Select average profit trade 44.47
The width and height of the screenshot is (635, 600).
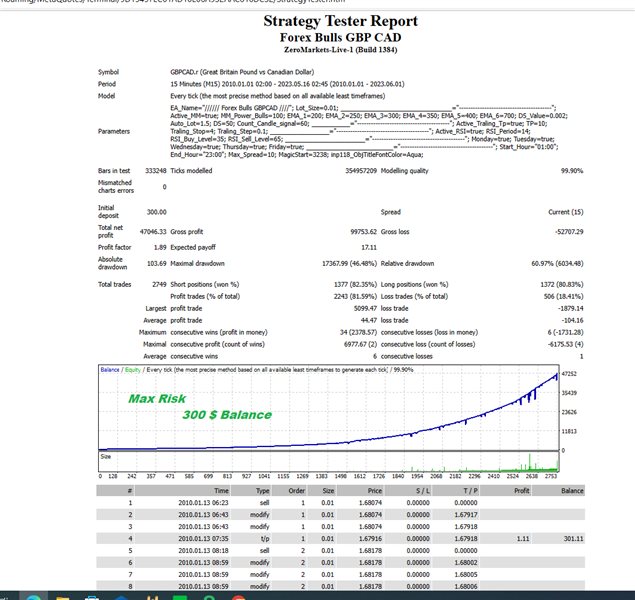click(368, 320)
